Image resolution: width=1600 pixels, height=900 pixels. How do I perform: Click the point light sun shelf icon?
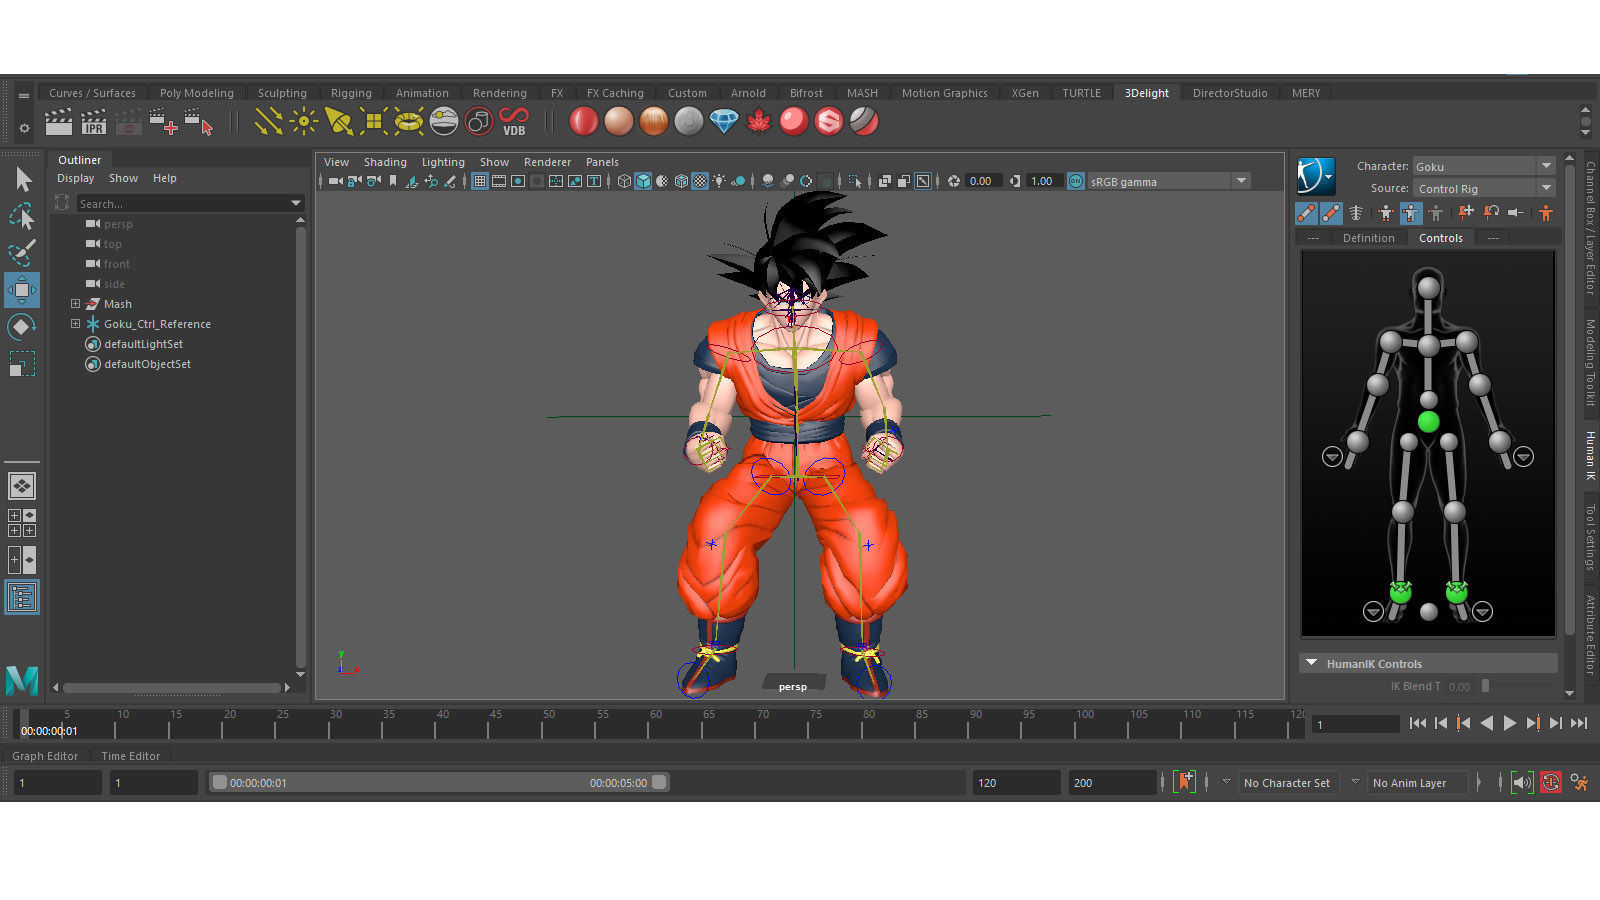(x=304, y=122)
